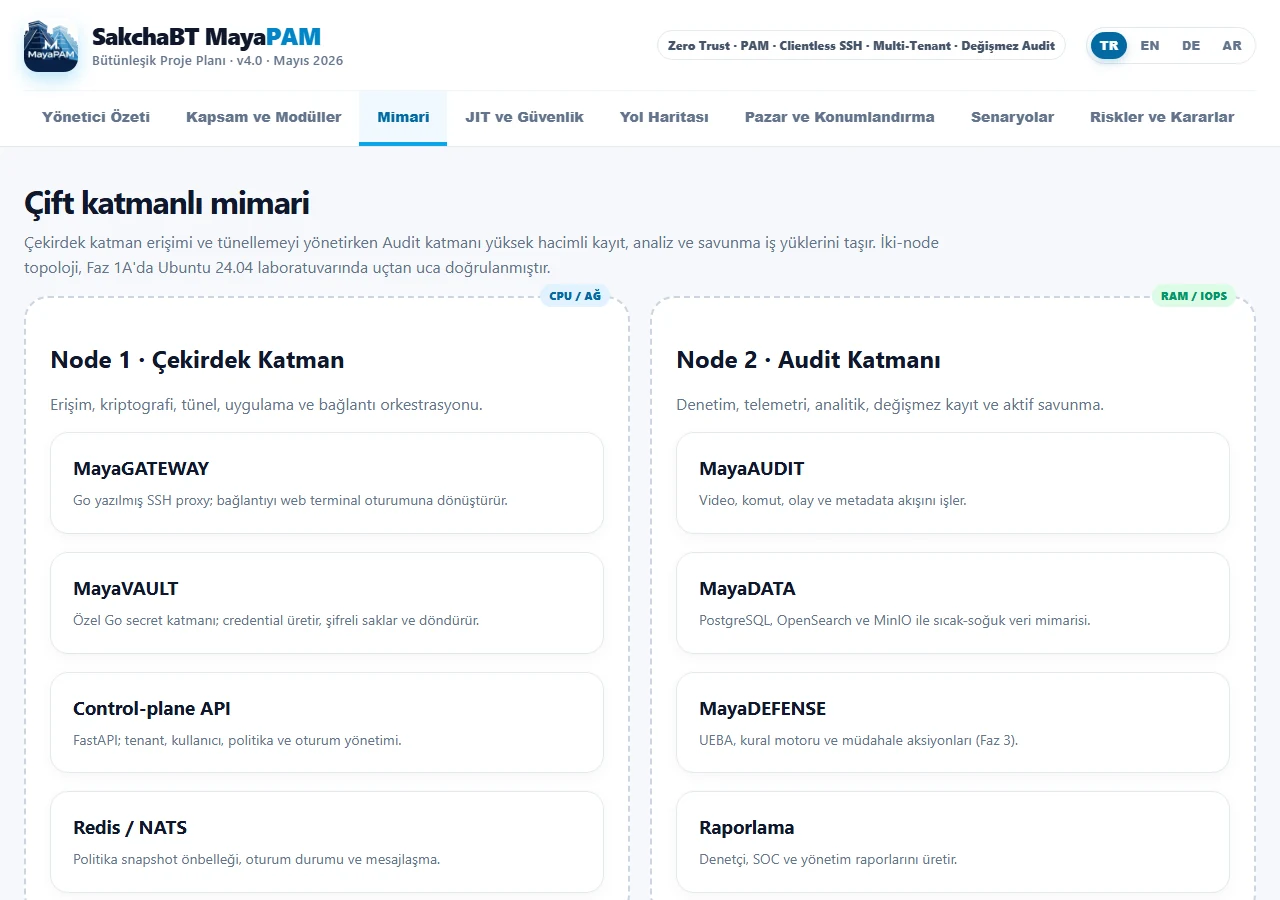Click 'Erişim, kriptografi, tünel' subtitle
The height and width of the screenshot is (900, 1280).
click(267, 405)
